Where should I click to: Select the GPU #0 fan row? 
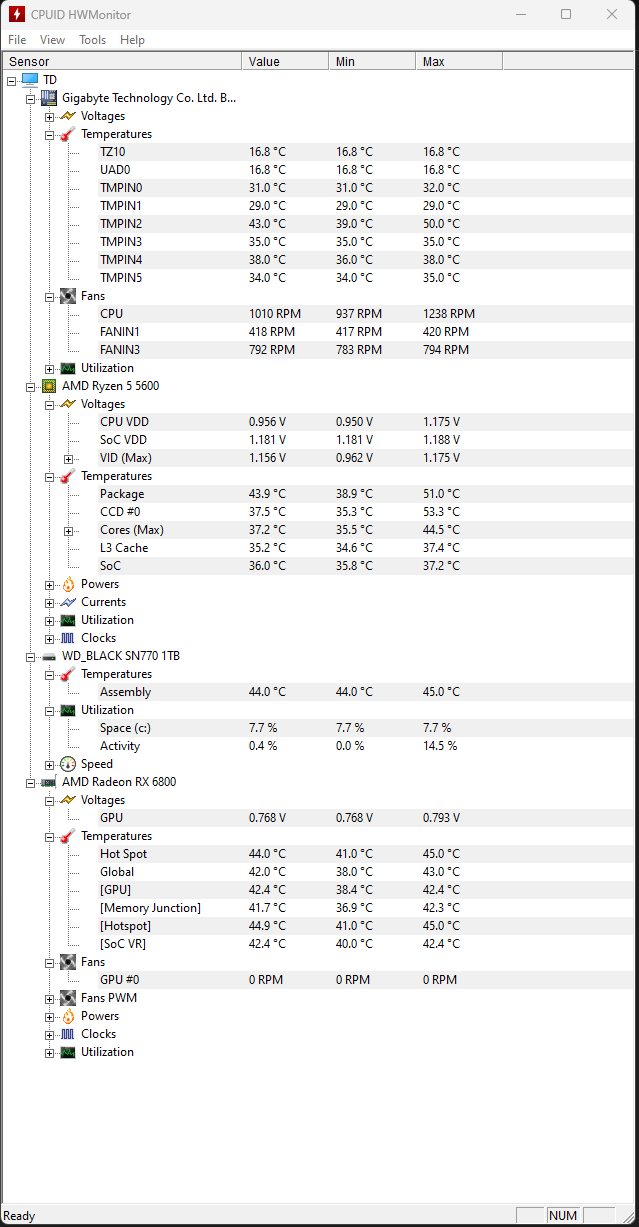click(x=319, y=980)
